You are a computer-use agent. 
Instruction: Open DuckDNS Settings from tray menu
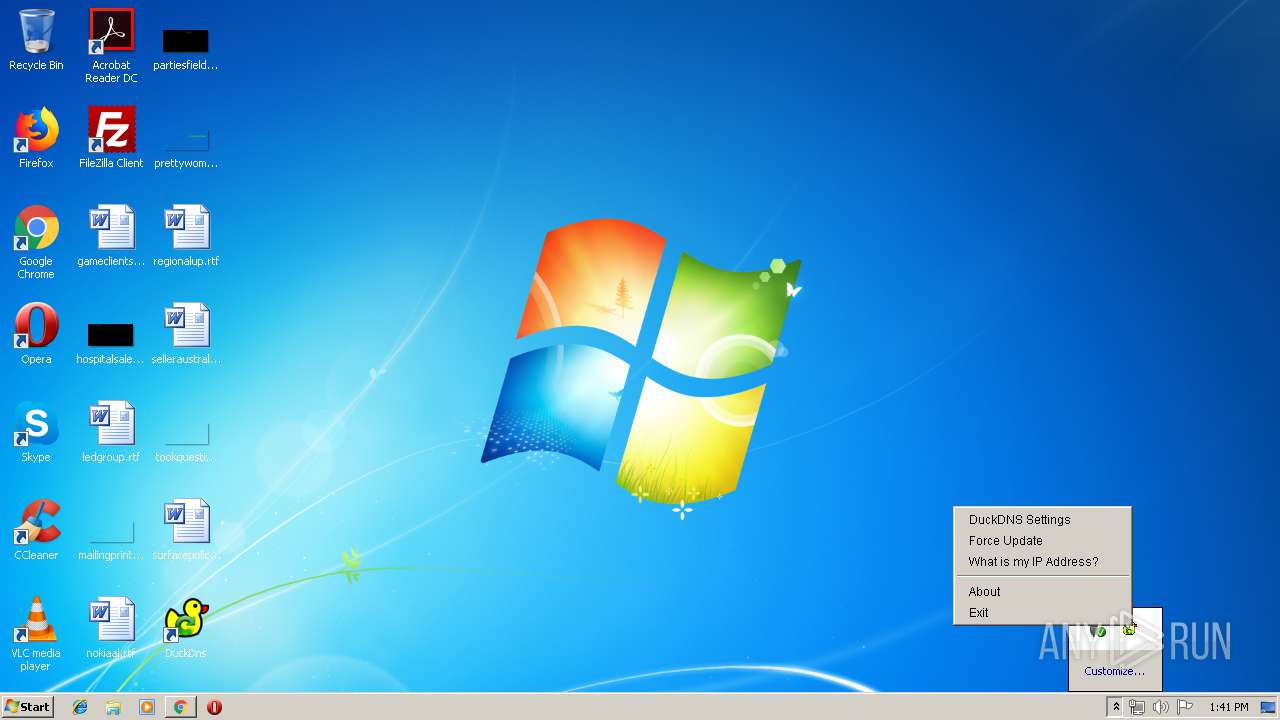pyautogui.click(x=1042, y=520)
